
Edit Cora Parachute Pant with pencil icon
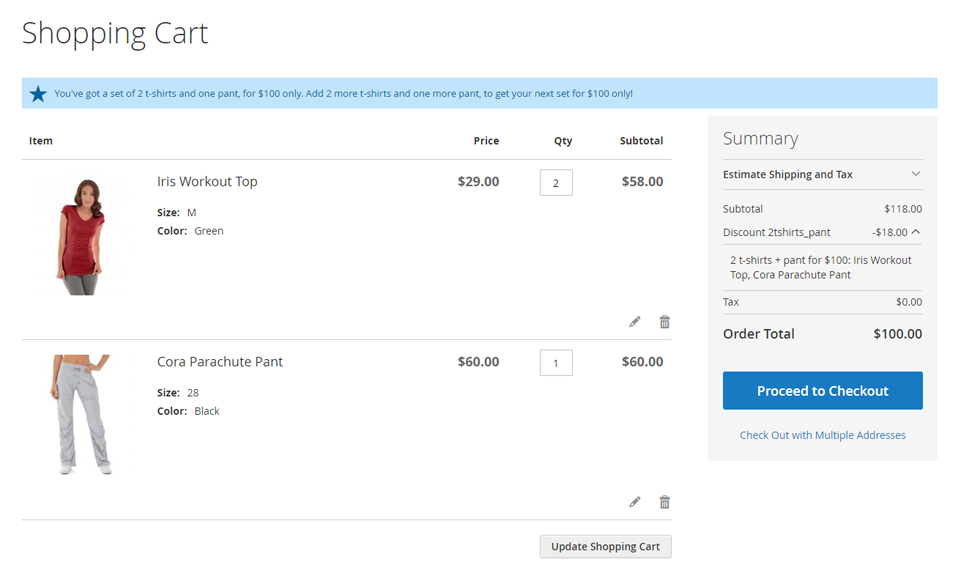[x=635, y=502]
